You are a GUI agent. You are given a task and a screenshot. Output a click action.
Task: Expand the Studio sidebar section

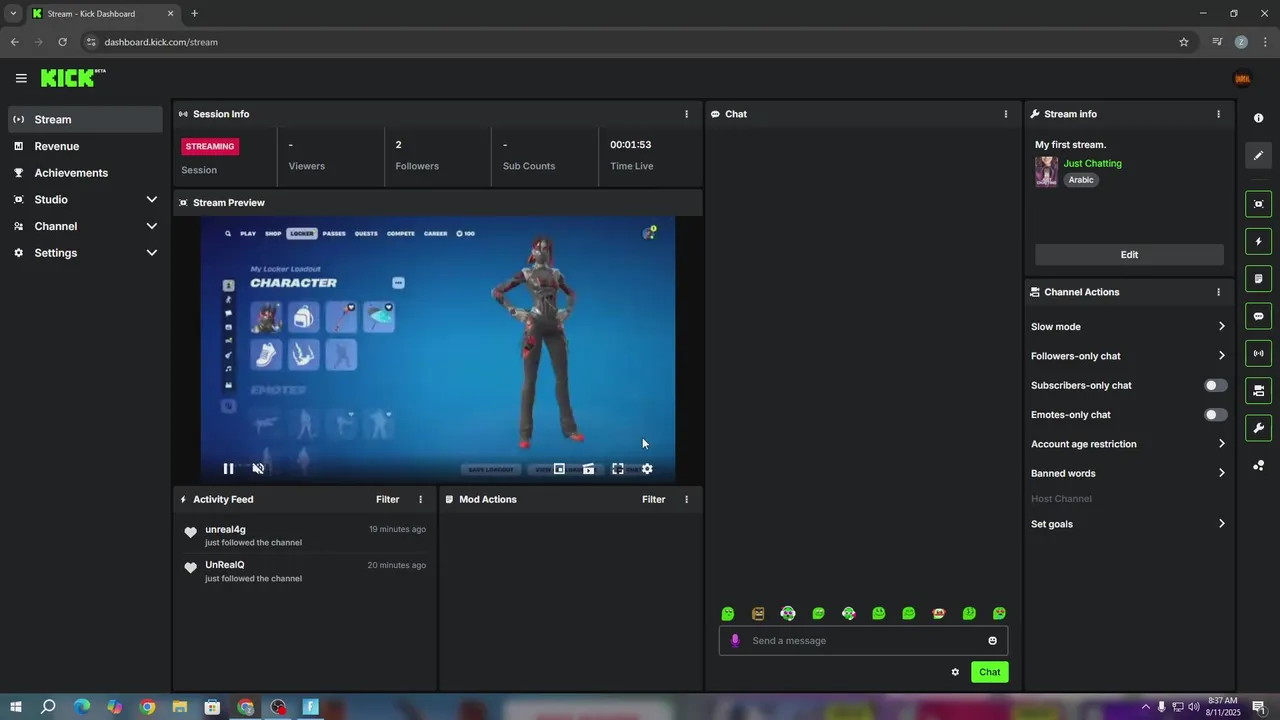click(85, 199)
